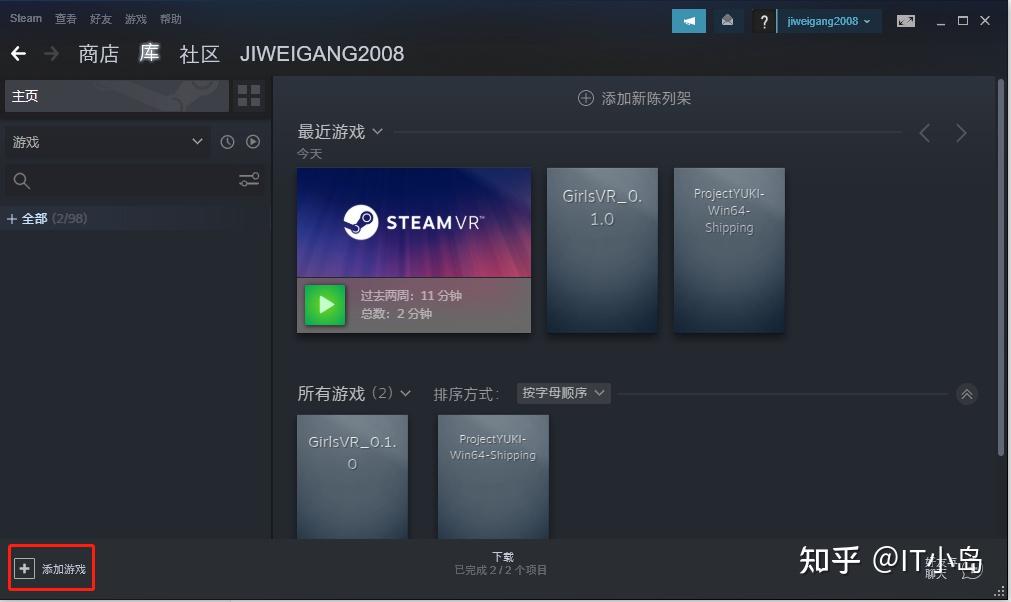Expand the 最近游戏 shelf dropdown
Image resolution: width=1011 pixels, height=602 pixels.
pyautogui.click(x=378, y=131)
